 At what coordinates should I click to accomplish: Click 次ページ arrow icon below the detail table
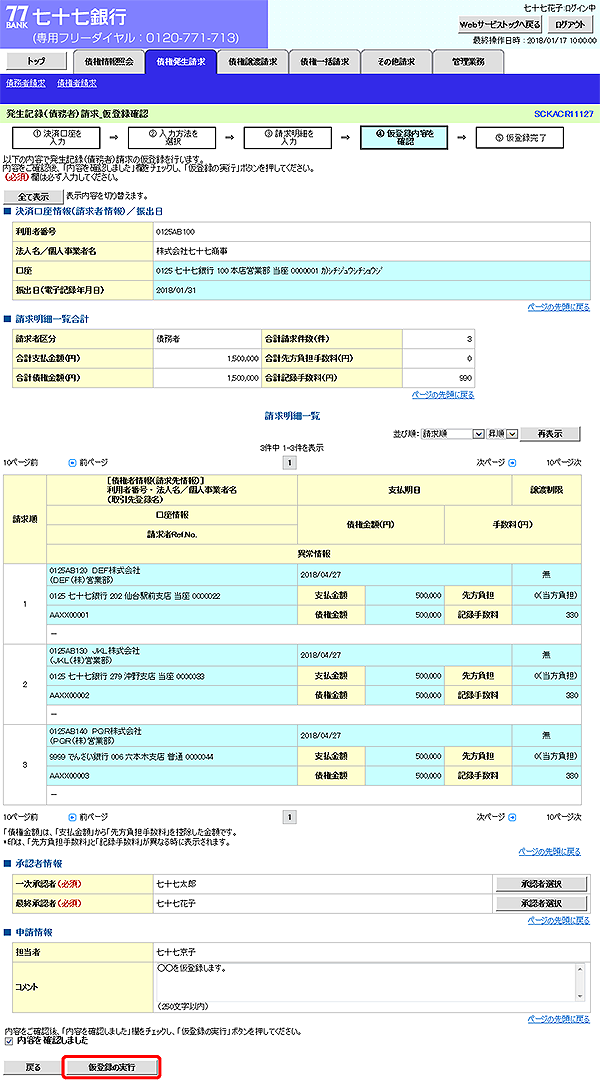512,817
